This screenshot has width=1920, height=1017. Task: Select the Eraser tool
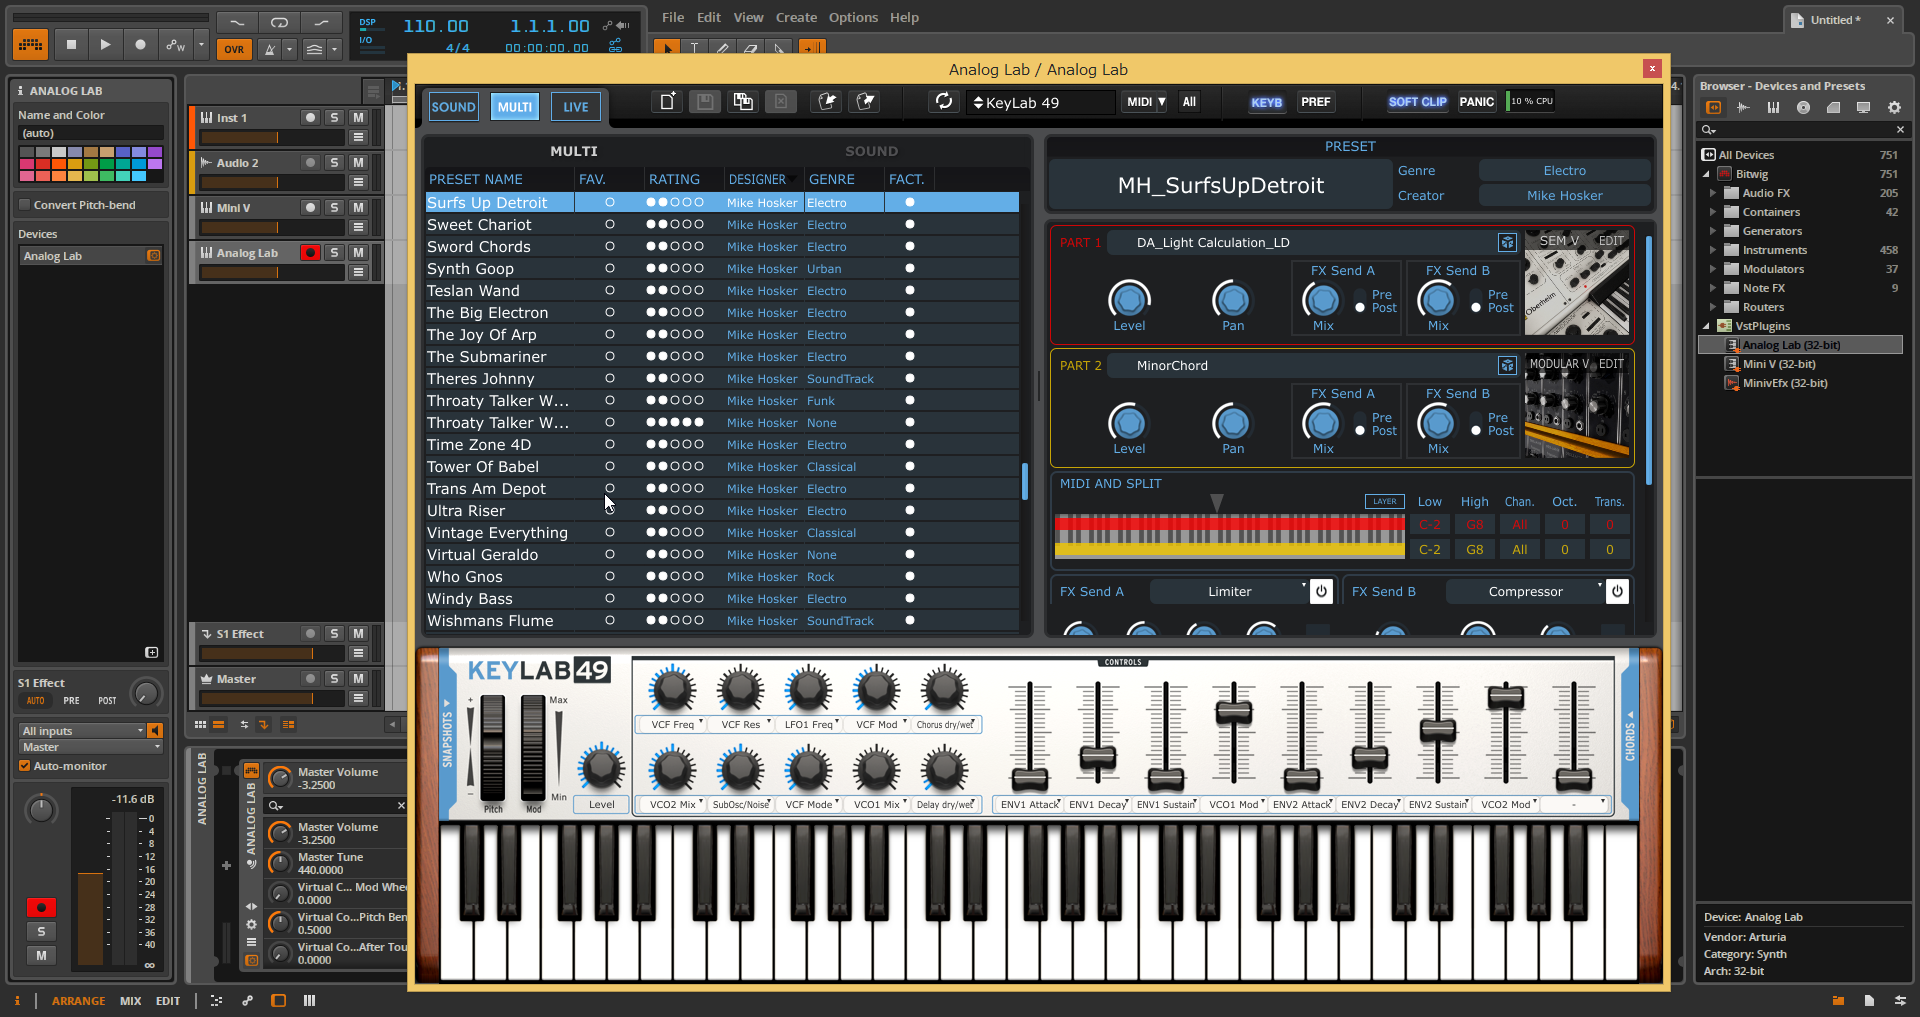coord(750,47)
